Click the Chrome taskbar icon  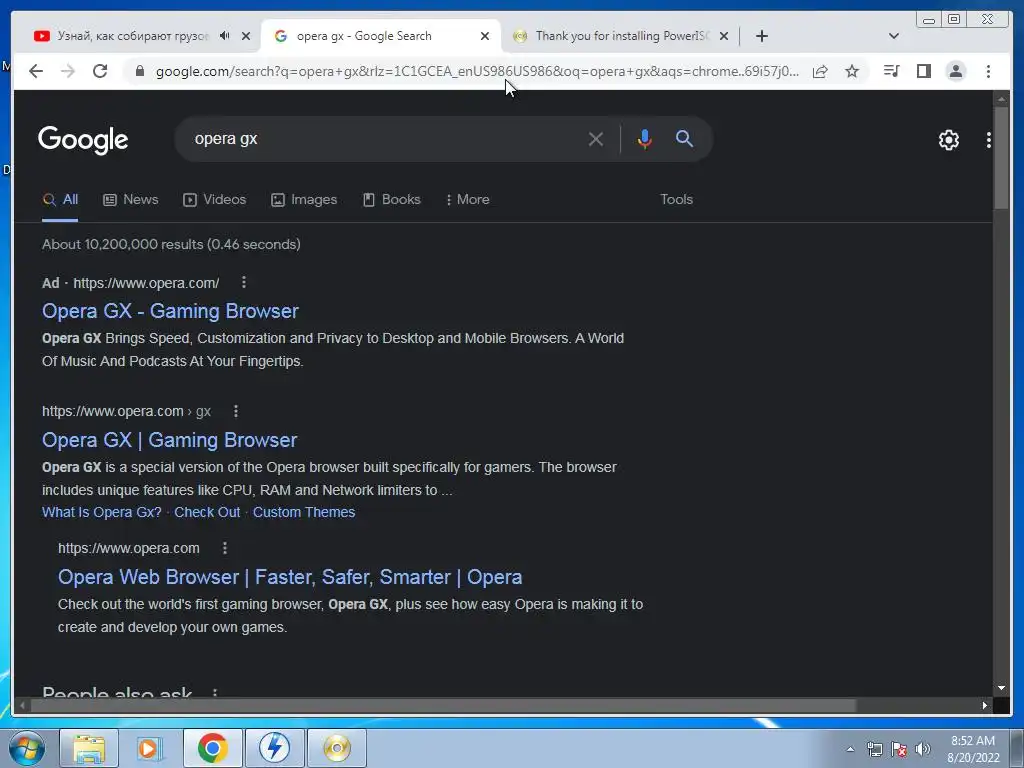click(x=212, y=748)
